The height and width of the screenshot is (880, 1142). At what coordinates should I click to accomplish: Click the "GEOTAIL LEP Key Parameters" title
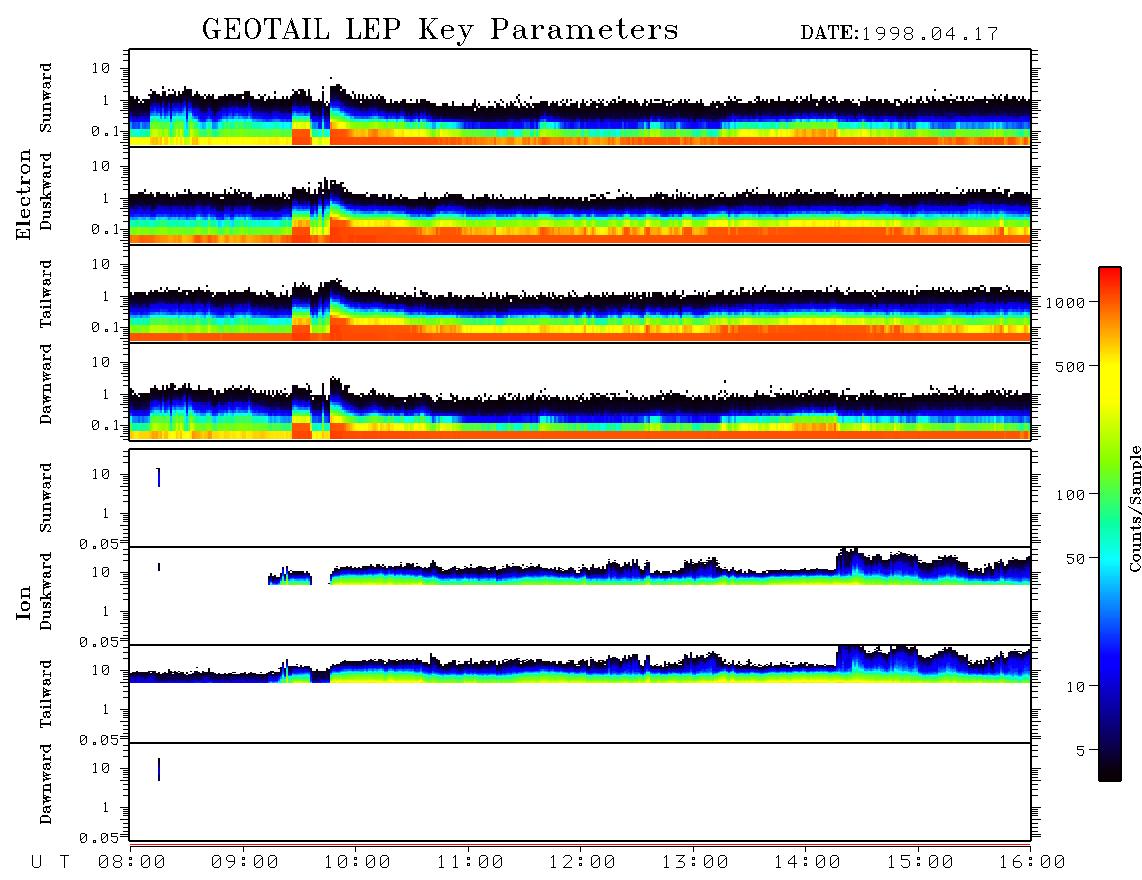coord(440,30)
